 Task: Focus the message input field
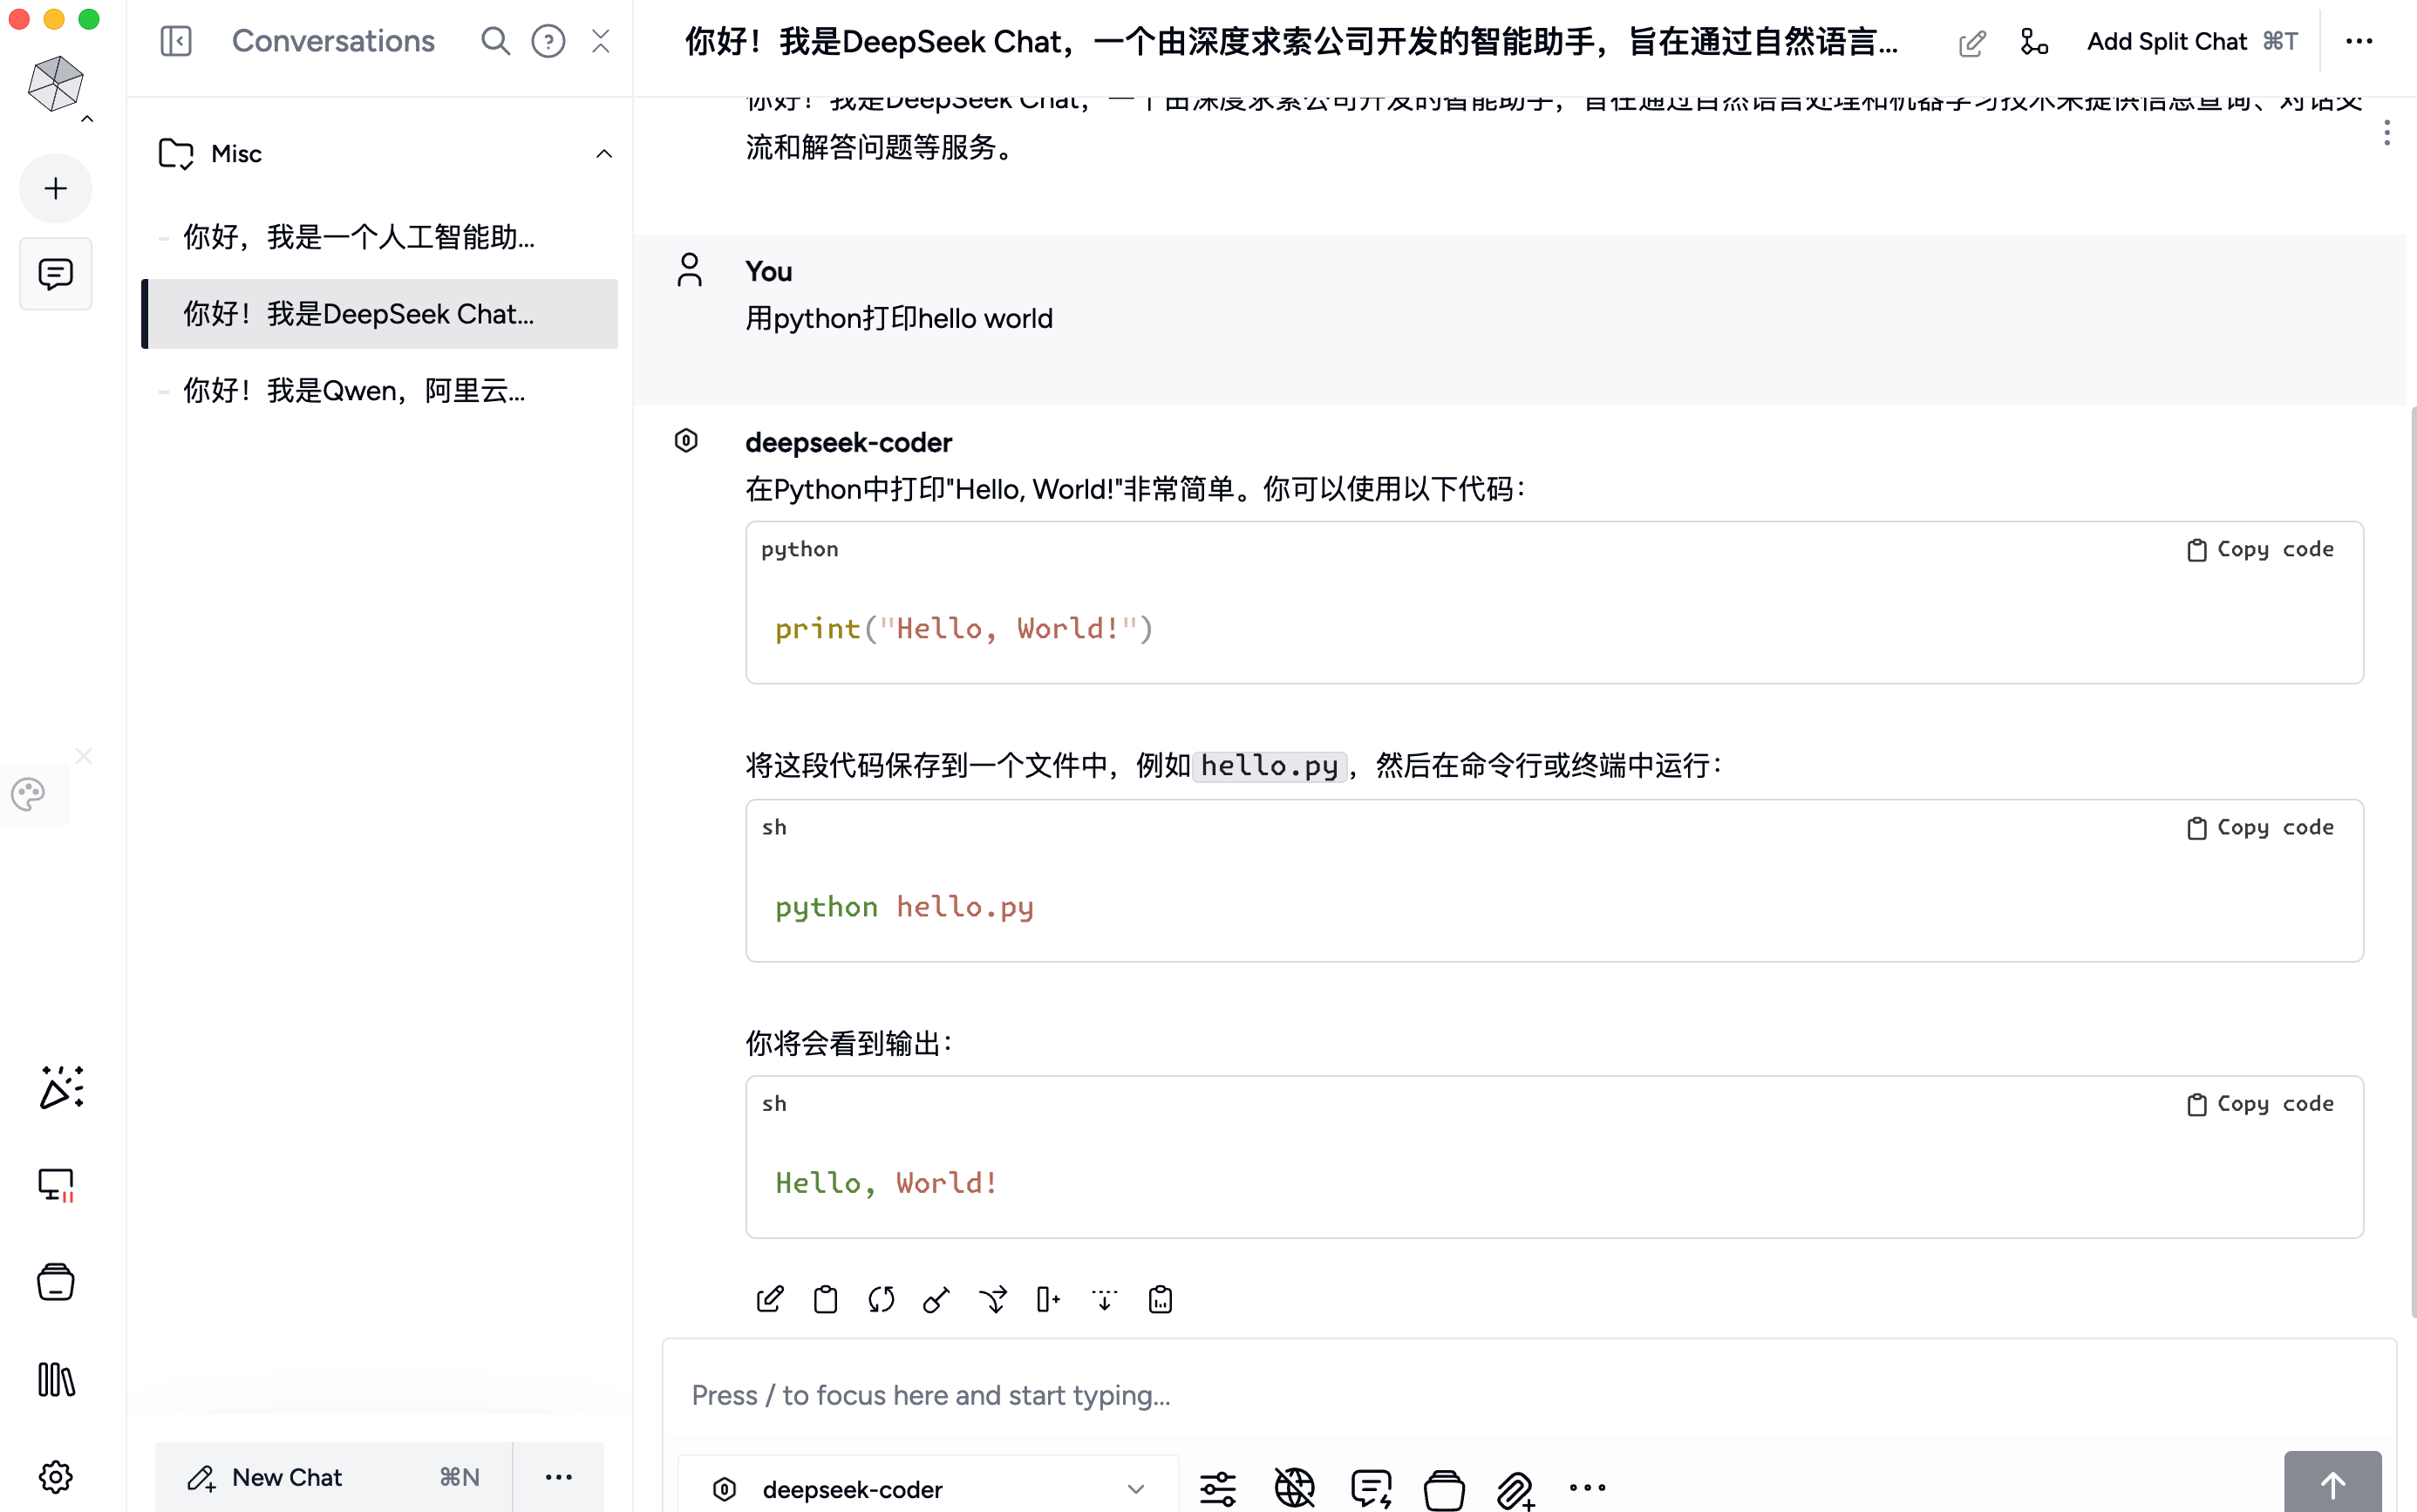point(1528,1395)
